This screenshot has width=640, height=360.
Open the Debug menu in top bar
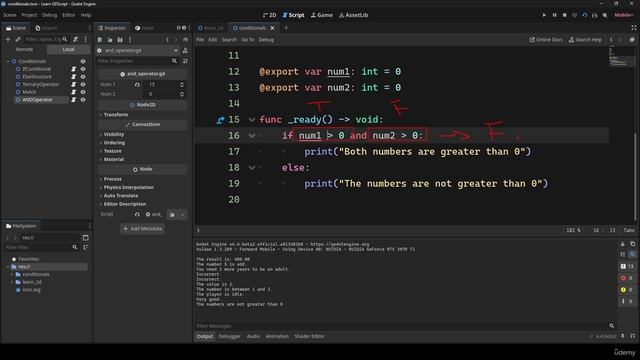coord(49,15)
